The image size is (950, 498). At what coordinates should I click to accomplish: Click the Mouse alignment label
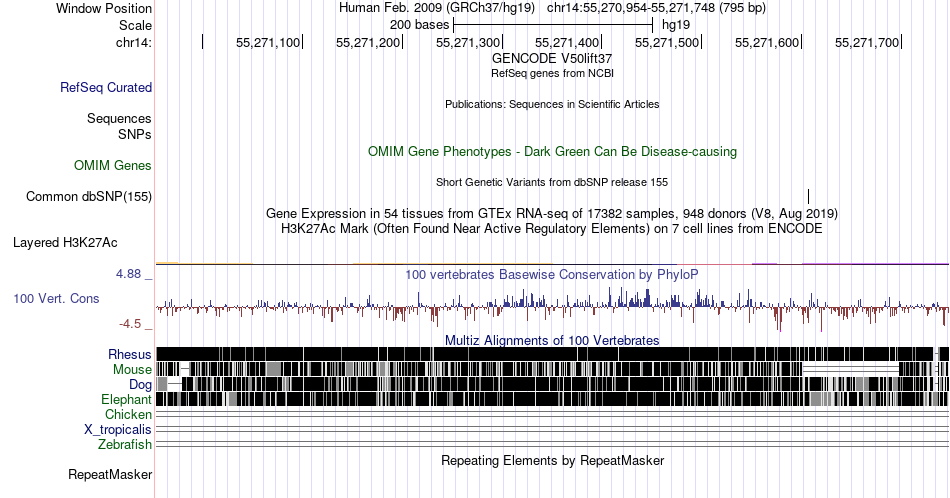132,370
